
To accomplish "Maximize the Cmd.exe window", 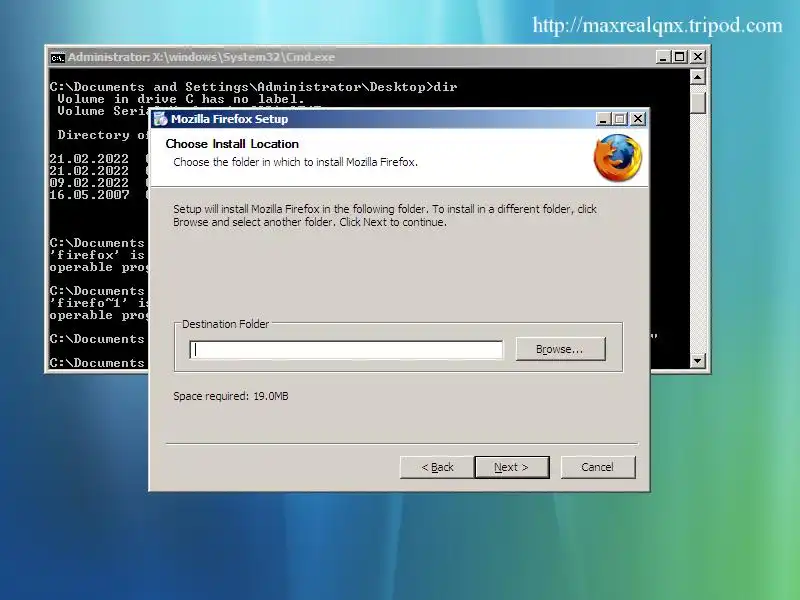I will [680, 57].
